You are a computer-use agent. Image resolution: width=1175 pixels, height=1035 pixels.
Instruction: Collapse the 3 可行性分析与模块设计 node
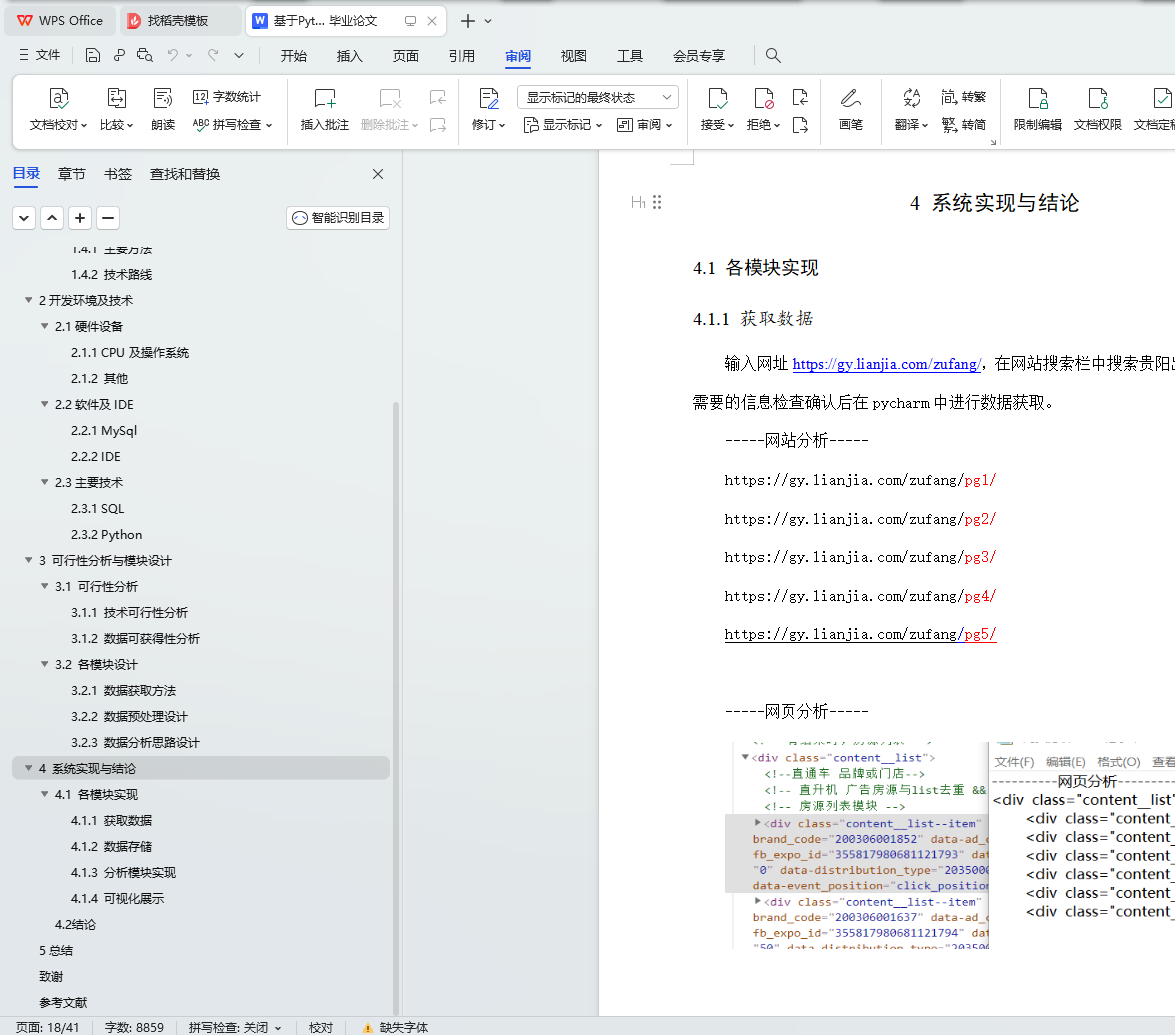28,560
